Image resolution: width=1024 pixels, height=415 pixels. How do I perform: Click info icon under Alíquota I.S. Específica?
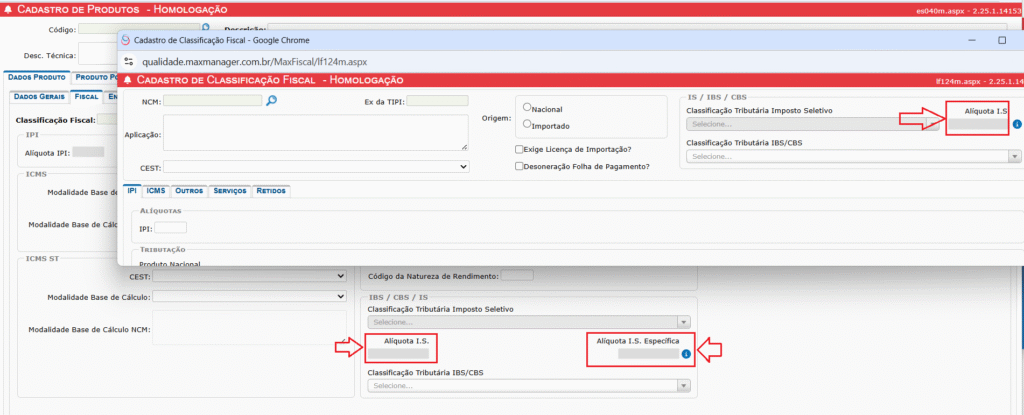pos(687,354)
